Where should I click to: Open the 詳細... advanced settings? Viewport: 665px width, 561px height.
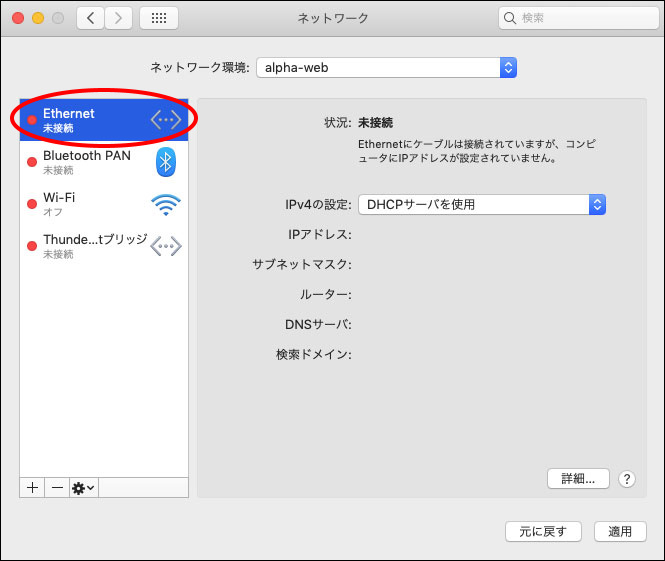pos(578,479)
